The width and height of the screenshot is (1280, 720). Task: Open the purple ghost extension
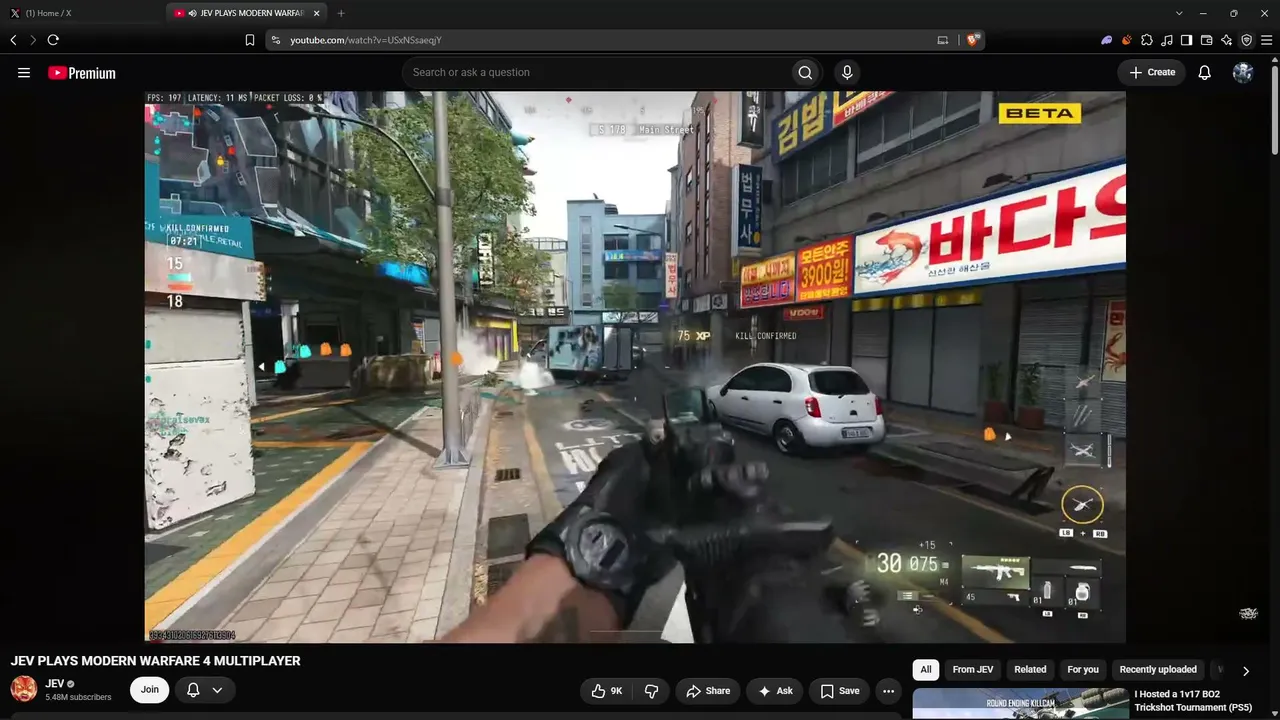tap(1106, 40)
